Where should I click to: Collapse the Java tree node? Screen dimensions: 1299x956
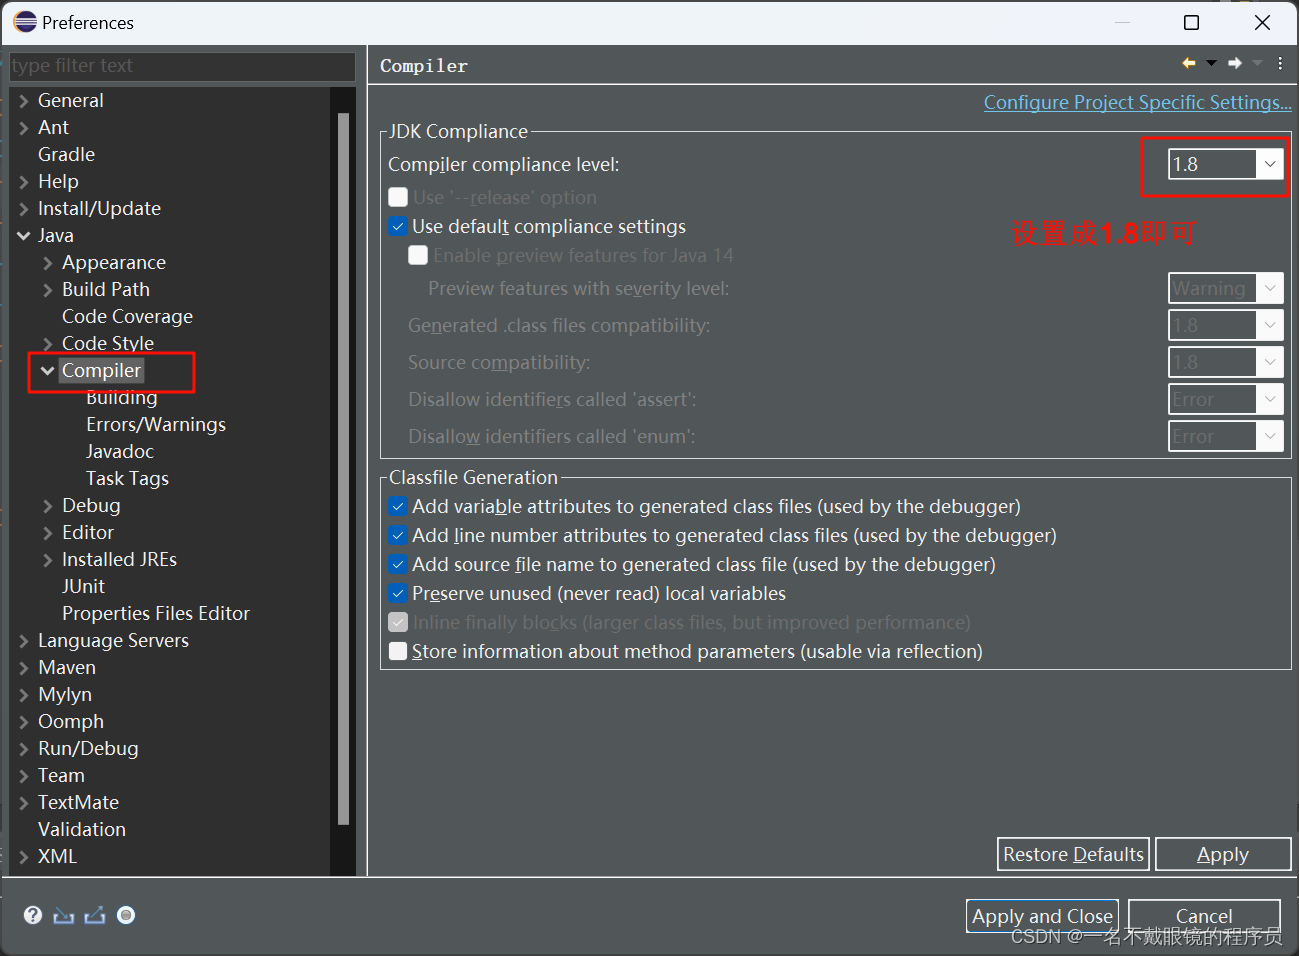point(24,235)
